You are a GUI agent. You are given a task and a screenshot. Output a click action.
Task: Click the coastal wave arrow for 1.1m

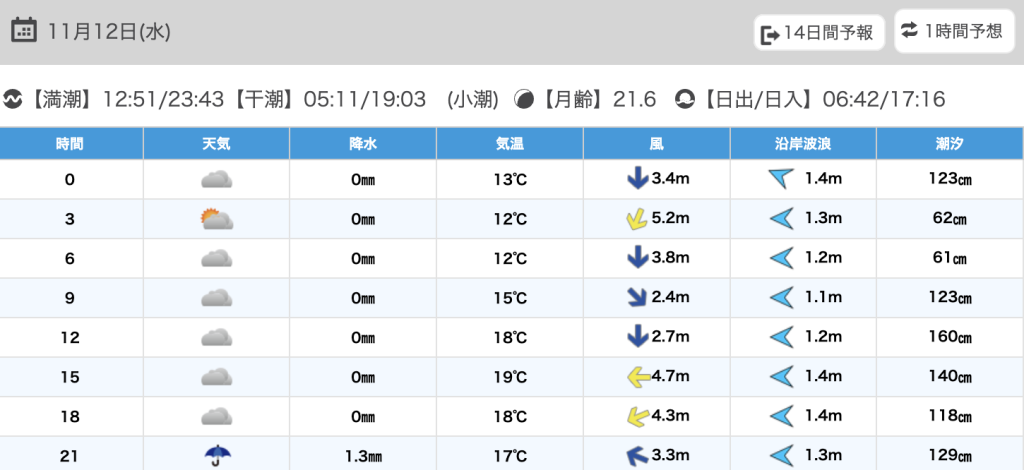coord(781,298)
